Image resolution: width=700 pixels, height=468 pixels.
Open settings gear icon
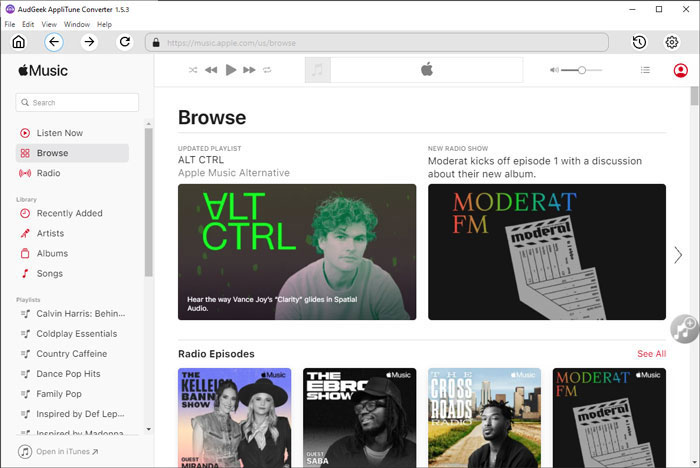tap(671, 42)
